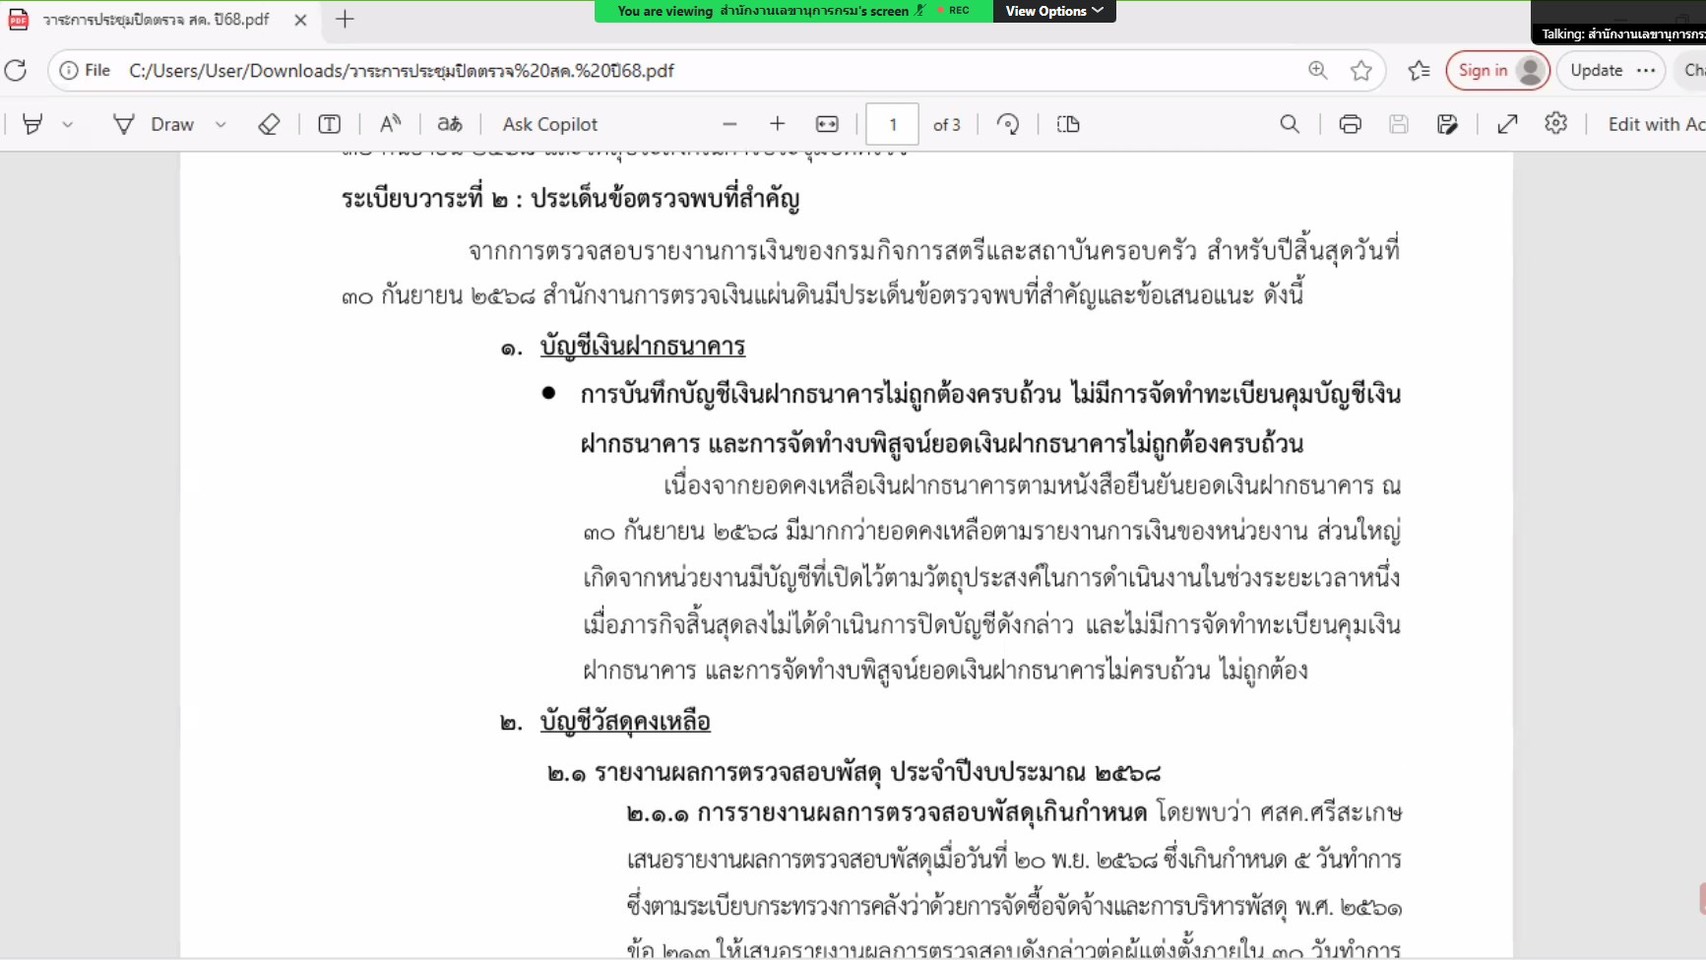Image resolution: width=1706 pixels, height=960 pixels.
Task: Select the Erase tool icon
Action: coord(268,124)
